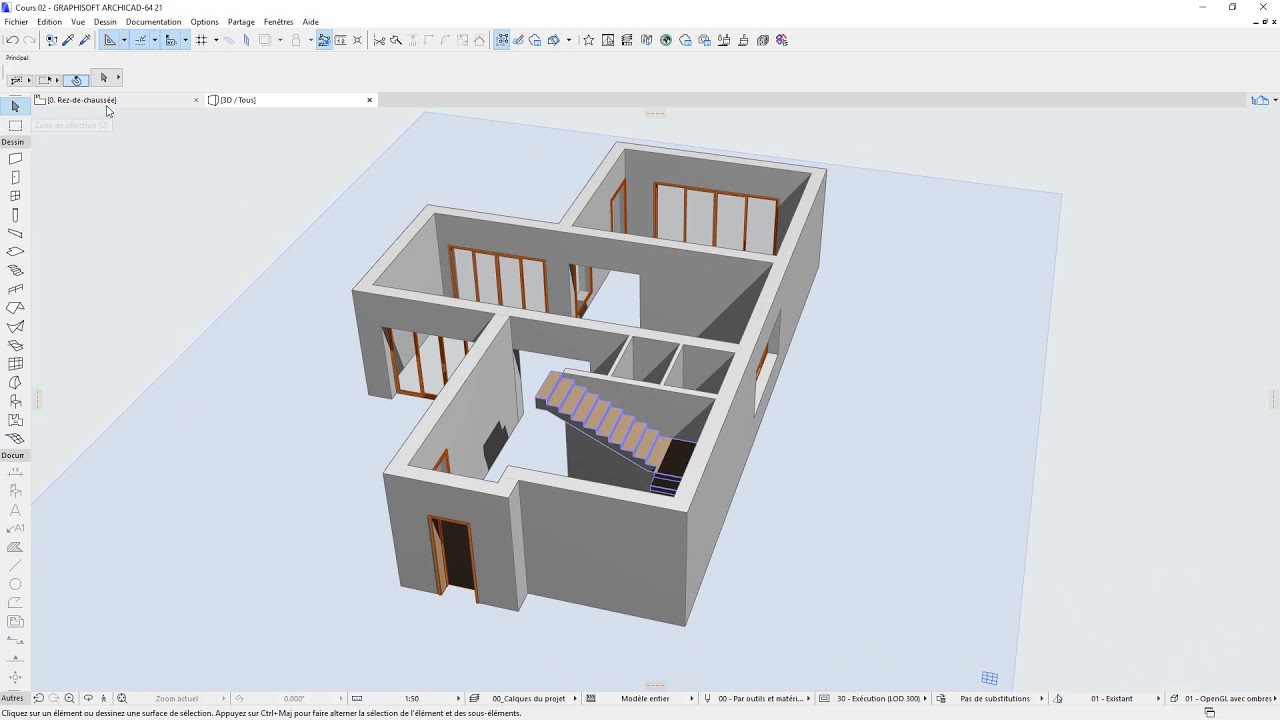Toggle the highlighted group suspend button
Screen dimensions: 1280x720
(502, 40)
